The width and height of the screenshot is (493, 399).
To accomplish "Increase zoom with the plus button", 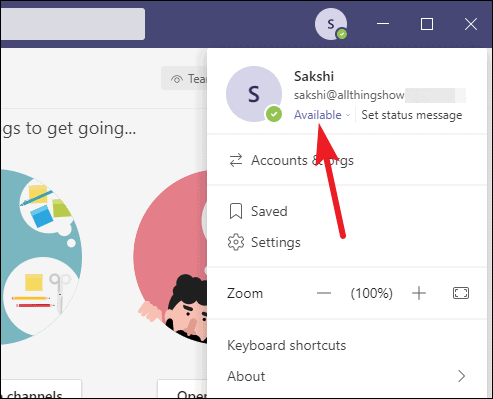I will click(419, 293).
